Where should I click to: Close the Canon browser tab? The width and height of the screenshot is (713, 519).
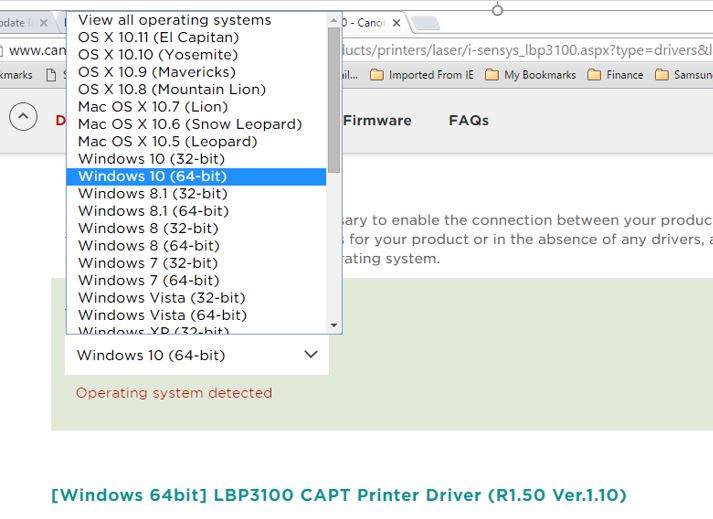click(x=397, y=23)
